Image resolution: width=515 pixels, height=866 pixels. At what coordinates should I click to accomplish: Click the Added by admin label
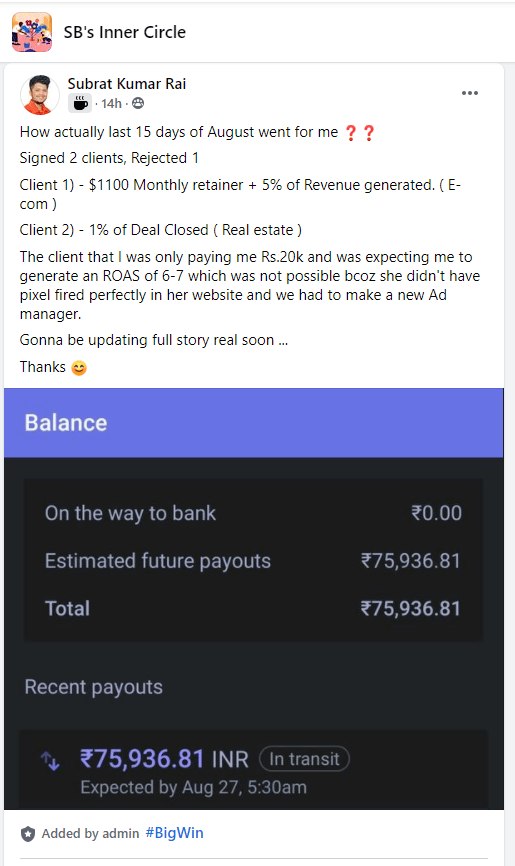tap(90, 833)
